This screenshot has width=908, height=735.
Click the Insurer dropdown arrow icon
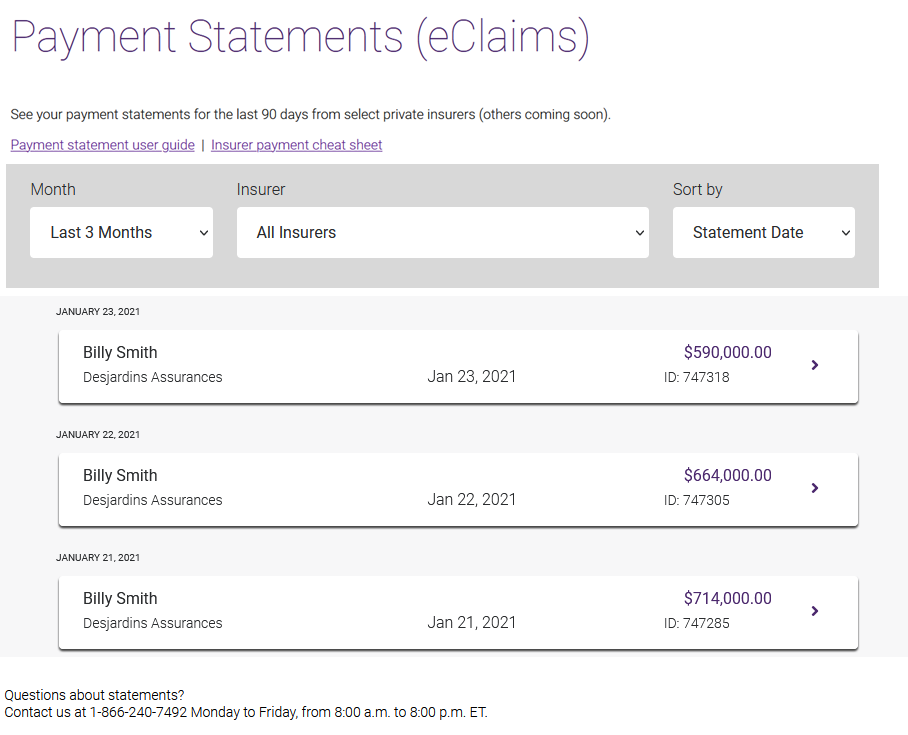[x=640, y=233]
